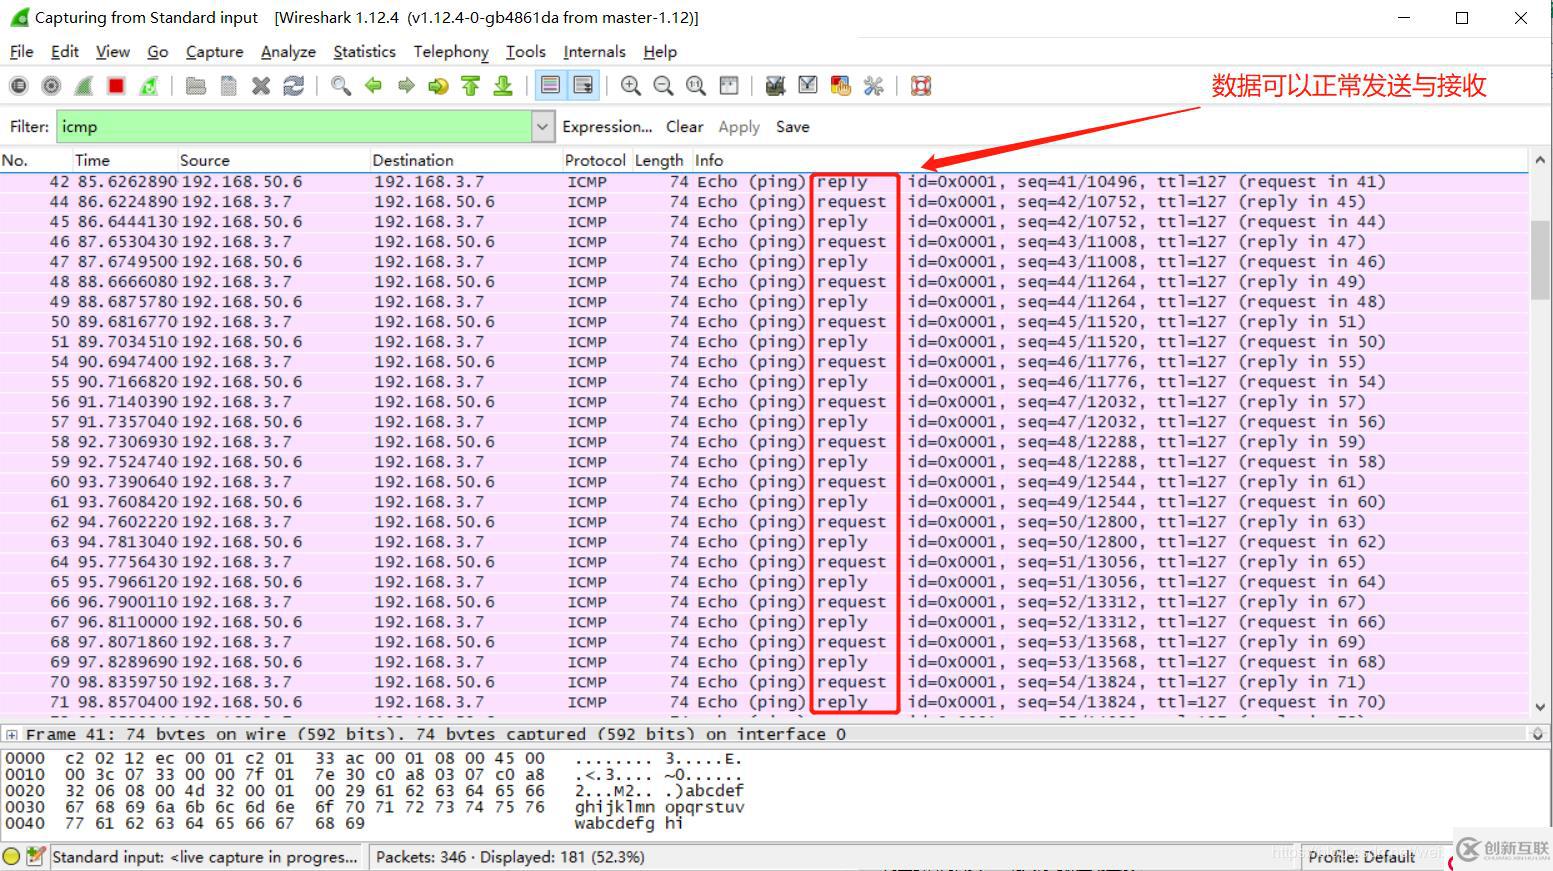Click 'Profile: Default' in status bar
1553x871 pixels.
[1361, 857]
